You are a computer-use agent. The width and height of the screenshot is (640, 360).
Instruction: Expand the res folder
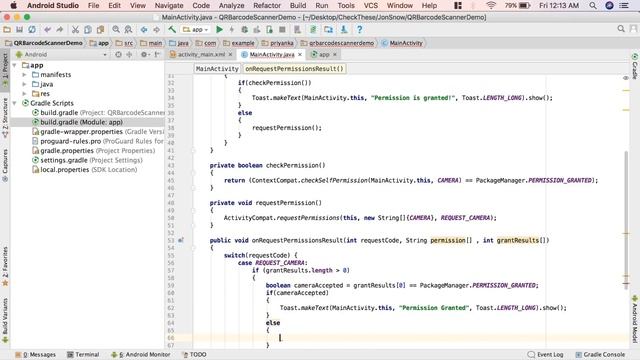pos(24,93)
